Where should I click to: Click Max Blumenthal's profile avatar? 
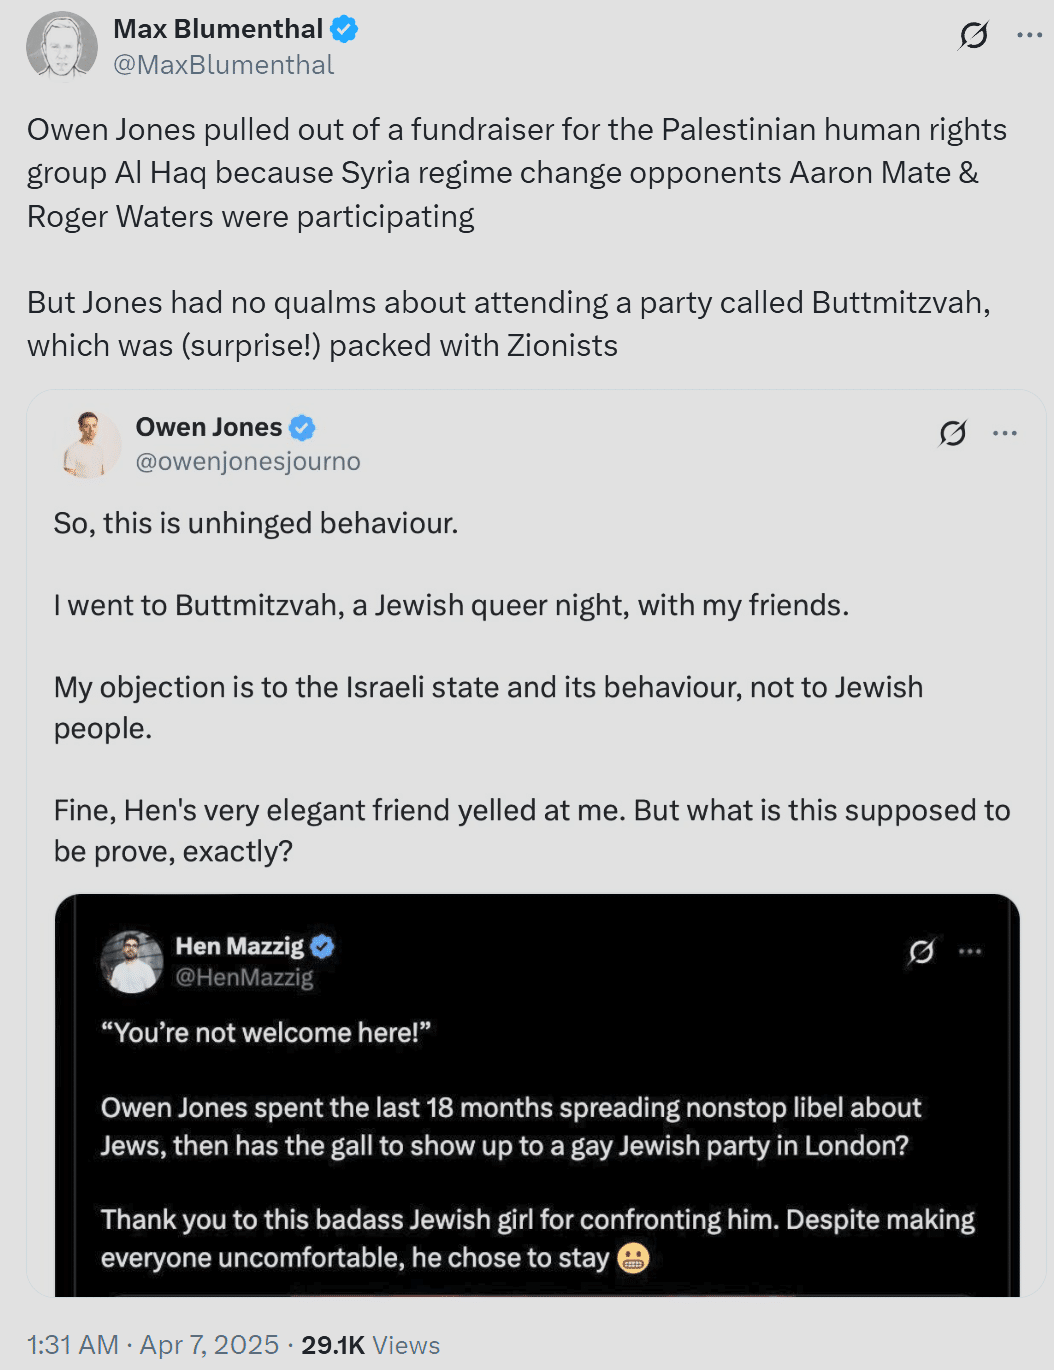(61, 45)
